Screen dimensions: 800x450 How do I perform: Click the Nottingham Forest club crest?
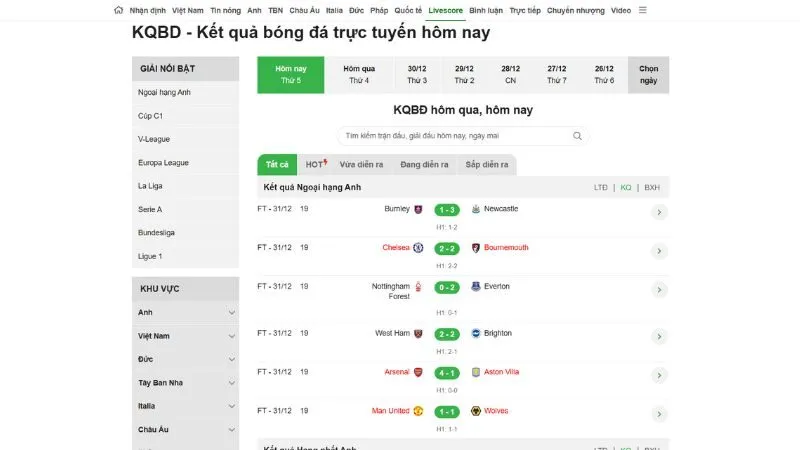tap(418, 287)
